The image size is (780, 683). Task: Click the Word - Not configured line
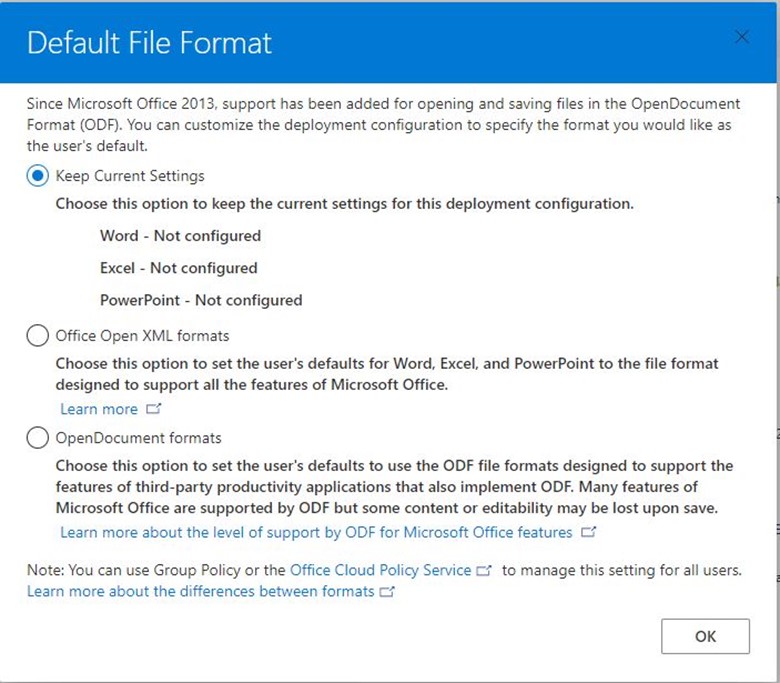click(x=180, y=236)
